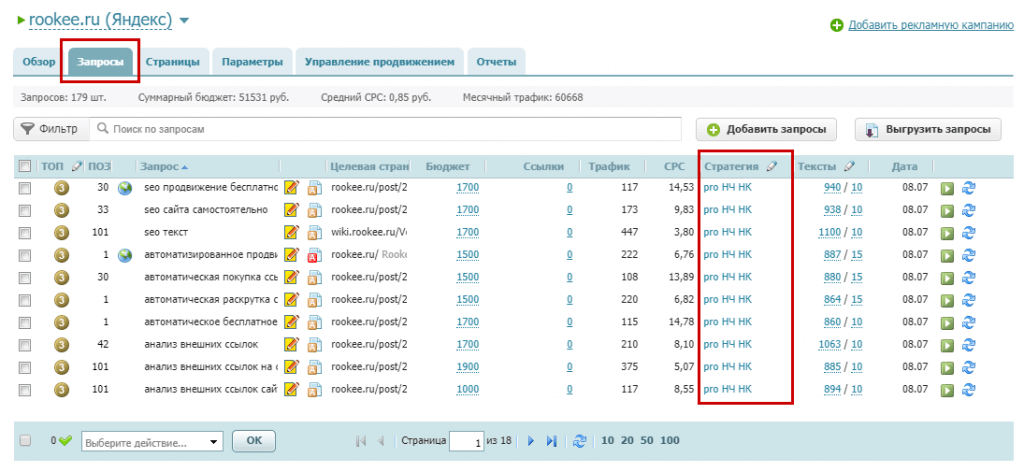
Task: Sort by the Трафик column header
Action: tap(609, 166)
